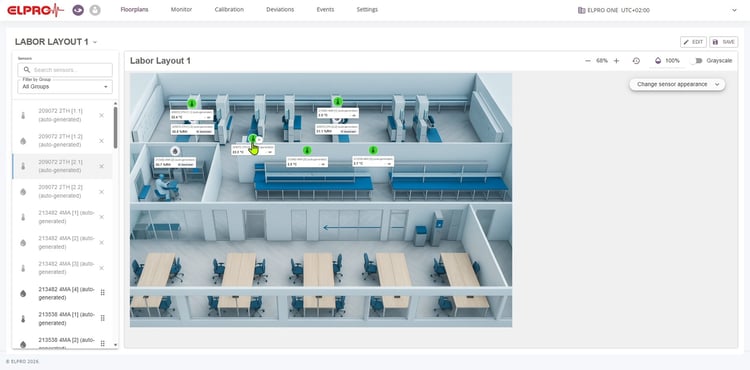Image resolution: width=750 pixels, height=370 pixels.
Task: Zoom out floorplan with minus icon
Action: (x=588, y=61)
